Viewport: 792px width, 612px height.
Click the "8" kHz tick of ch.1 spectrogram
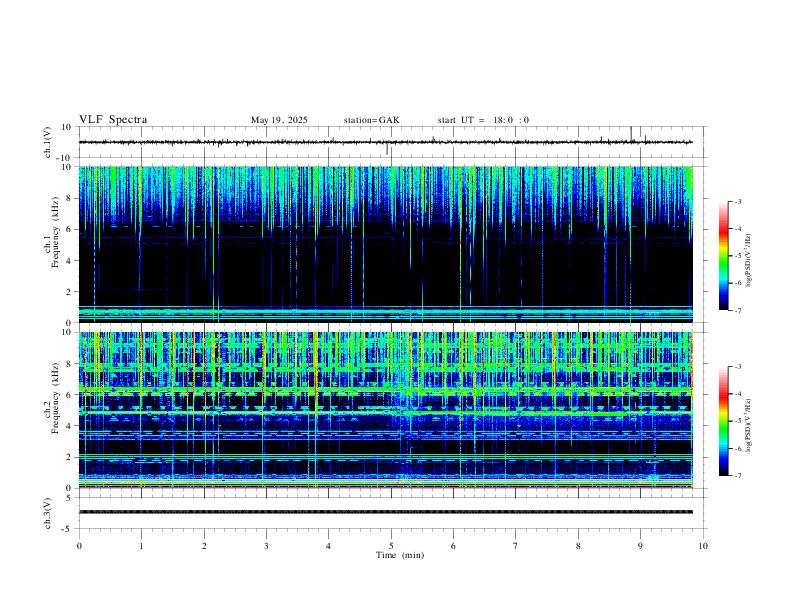(70, 198)
